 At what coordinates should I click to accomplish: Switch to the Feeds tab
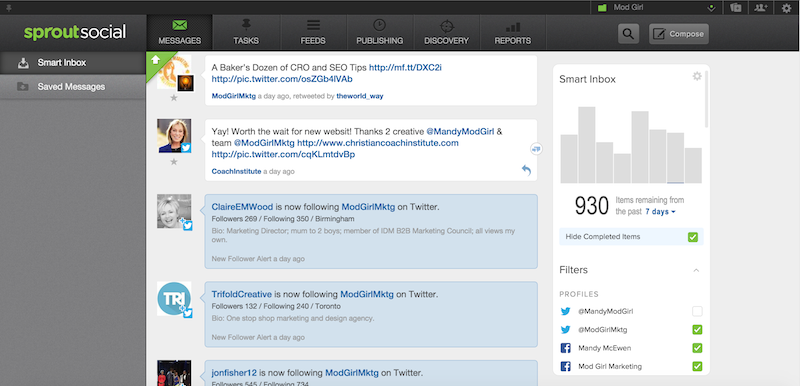click(x=313, y=33)
